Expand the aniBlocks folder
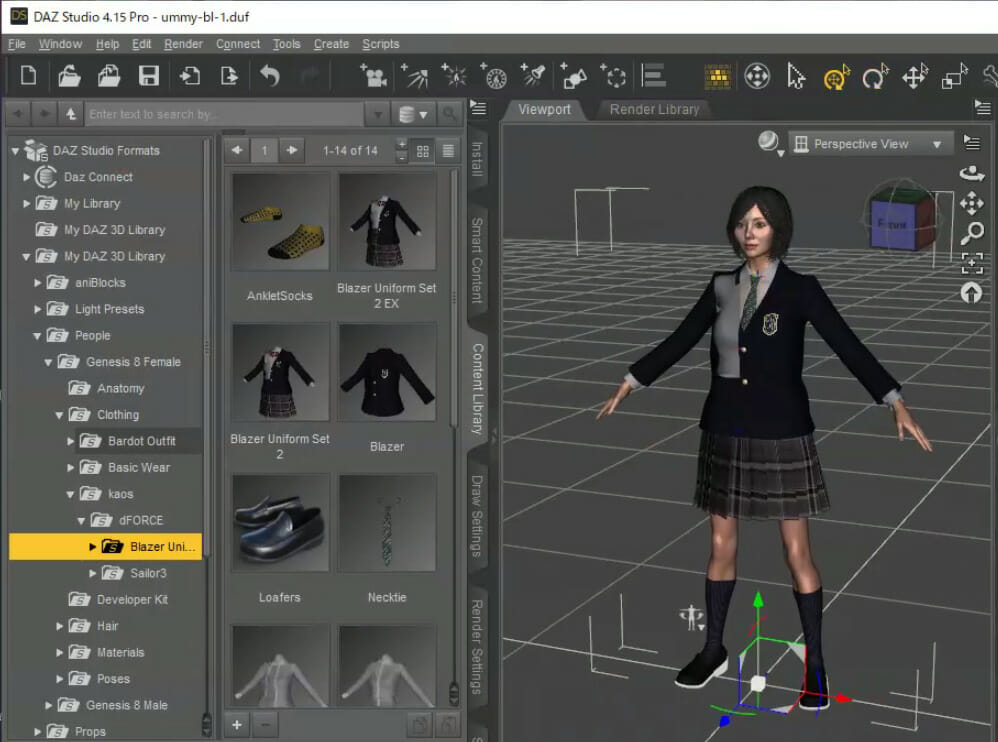This screenshot has height=742, width=998. 38,283
